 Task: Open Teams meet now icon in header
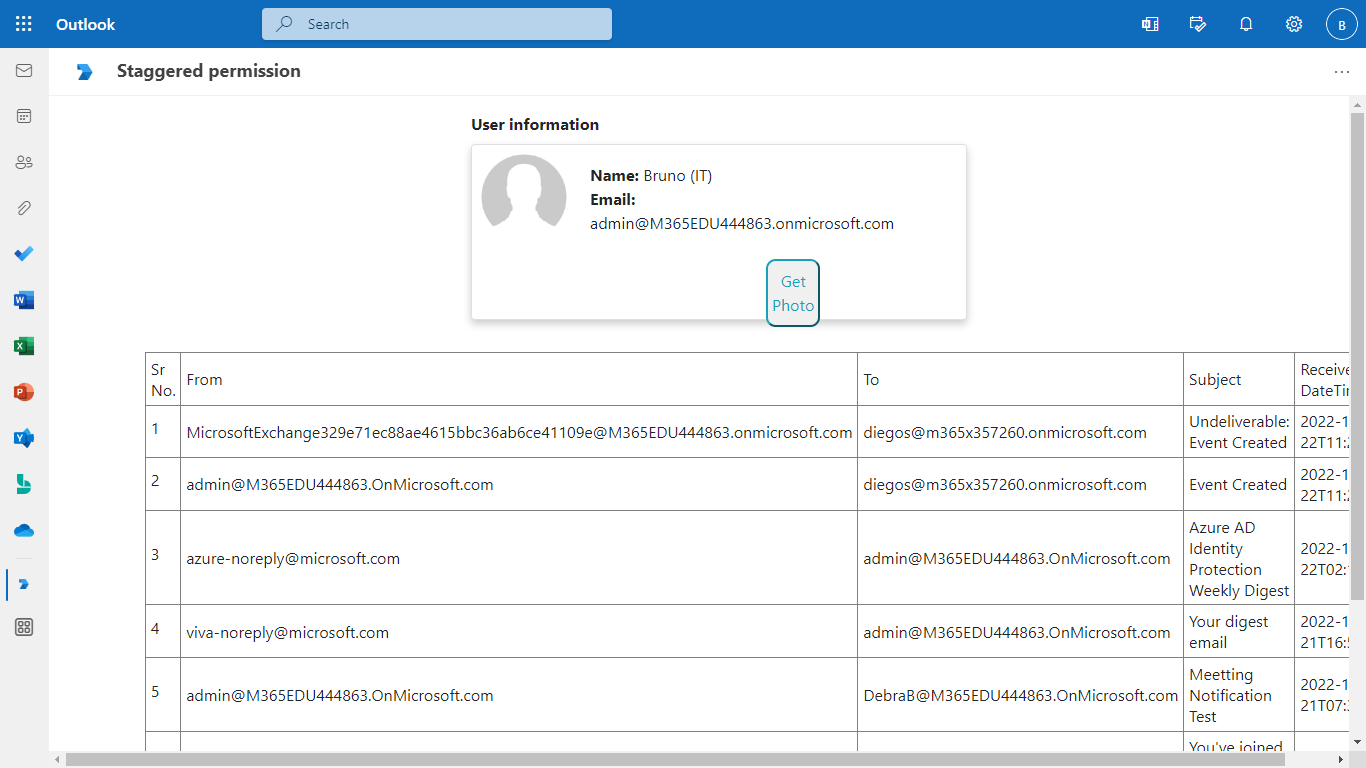point(1150,24)
